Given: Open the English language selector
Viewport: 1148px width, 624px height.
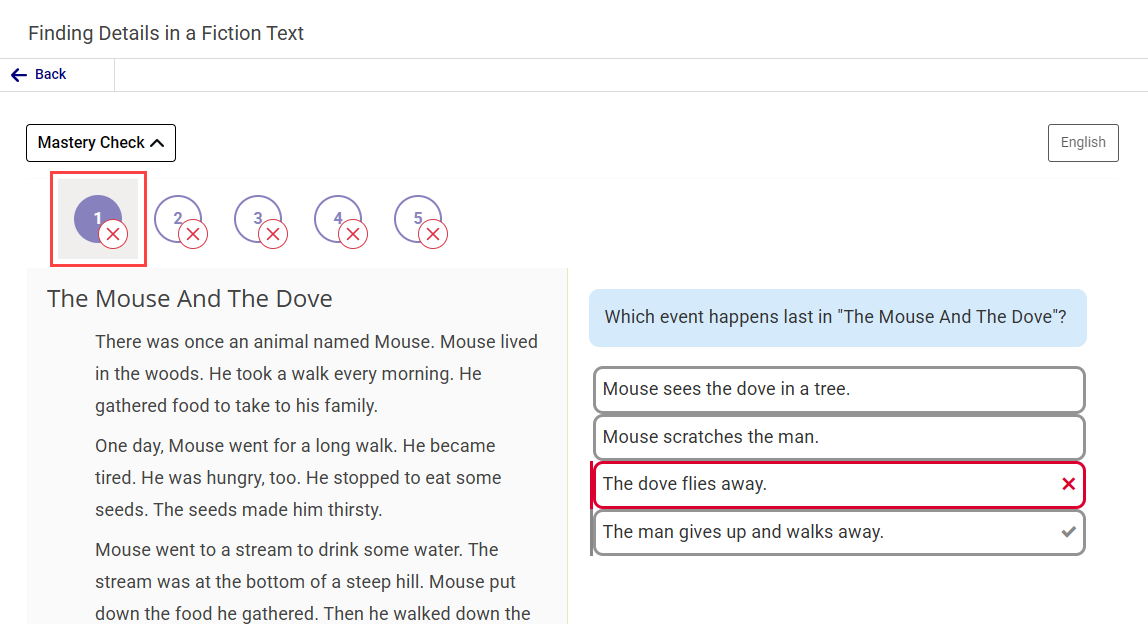Looking at the screenshot, I should [1083, 142].
